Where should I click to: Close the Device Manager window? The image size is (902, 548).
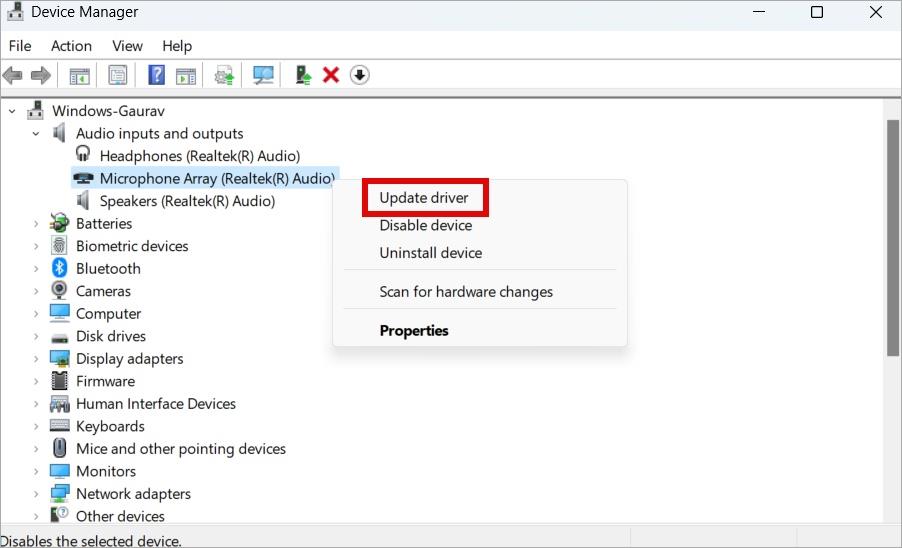[x=876, y=12]
